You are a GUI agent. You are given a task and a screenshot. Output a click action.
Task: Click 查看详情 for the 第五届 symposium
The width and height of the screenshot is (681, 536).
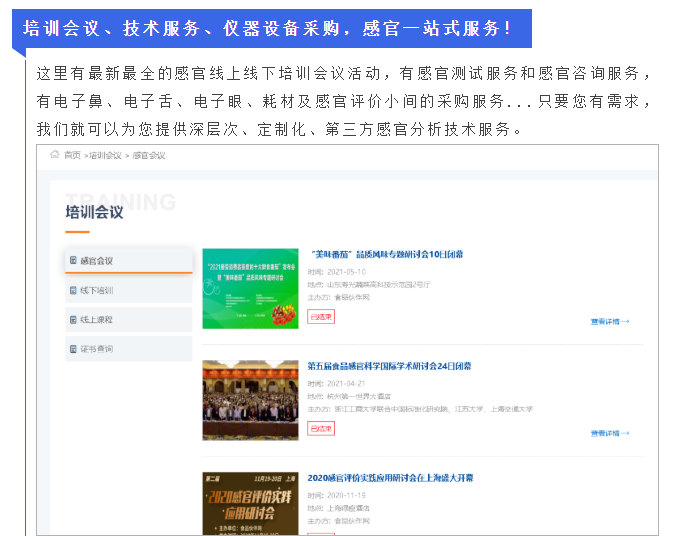(x=609, y=433)
